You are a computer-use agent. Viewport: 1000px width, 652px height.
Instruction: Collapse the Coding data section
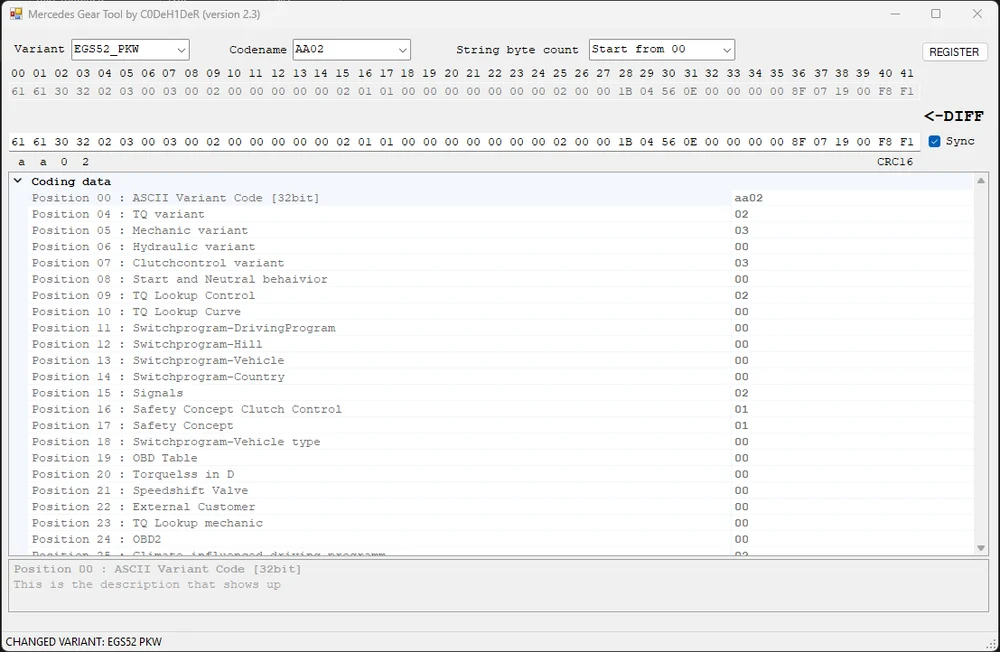tap(18, 181)
